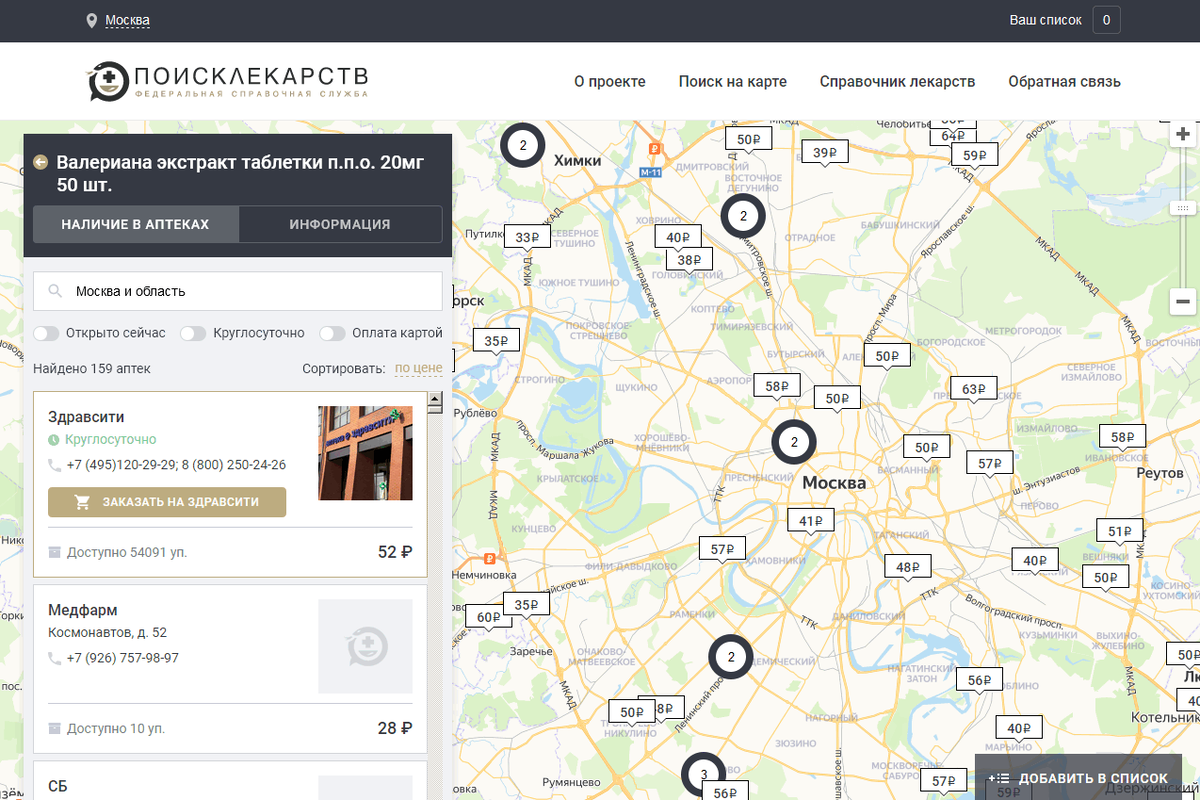Open the О проекте menu item

pos(610,82)
